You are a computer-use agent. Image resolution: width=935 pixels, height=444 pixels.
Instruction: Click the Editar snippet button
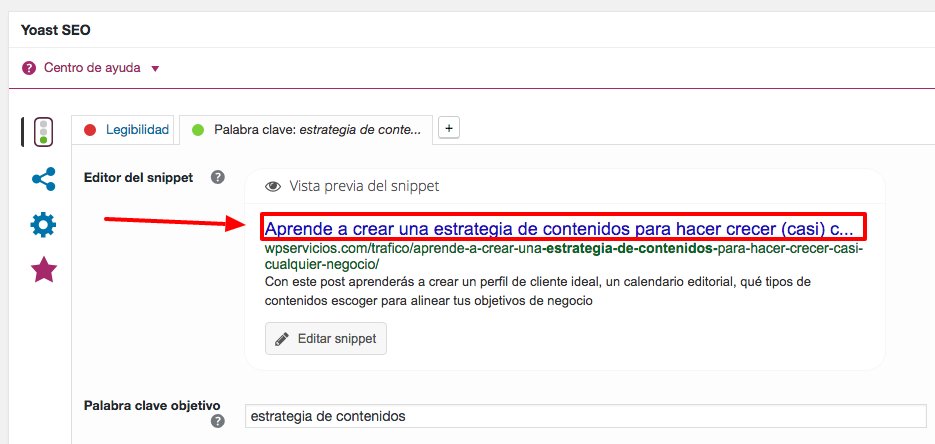326,339
